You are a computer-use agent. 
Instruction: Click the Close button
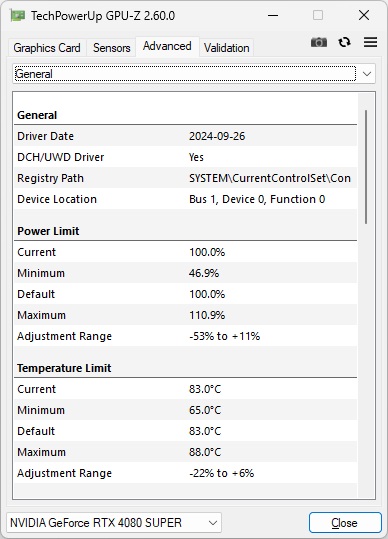(345, 523)
